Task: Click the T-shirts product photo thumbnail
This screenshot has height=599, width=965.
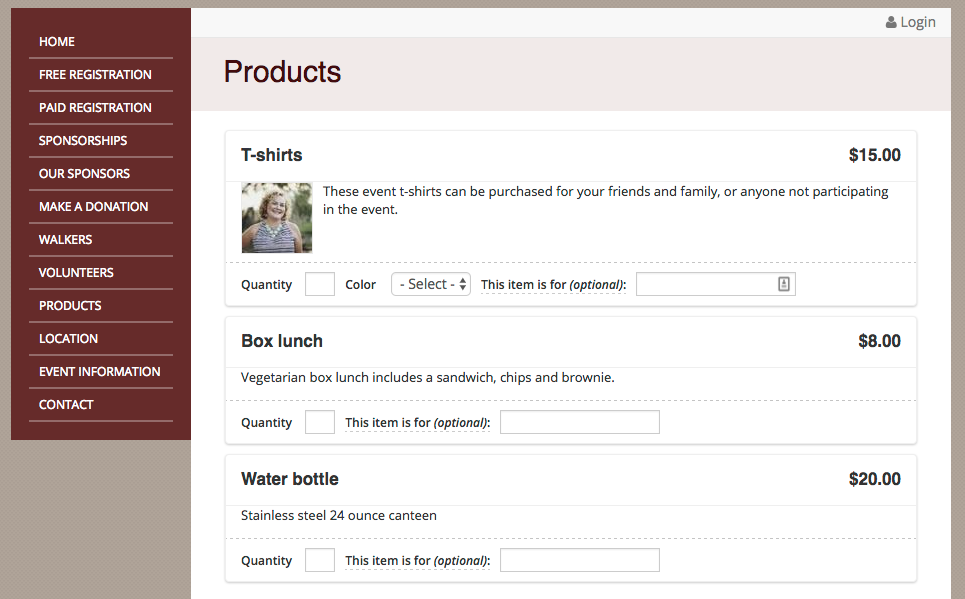Action: (277, 218)
